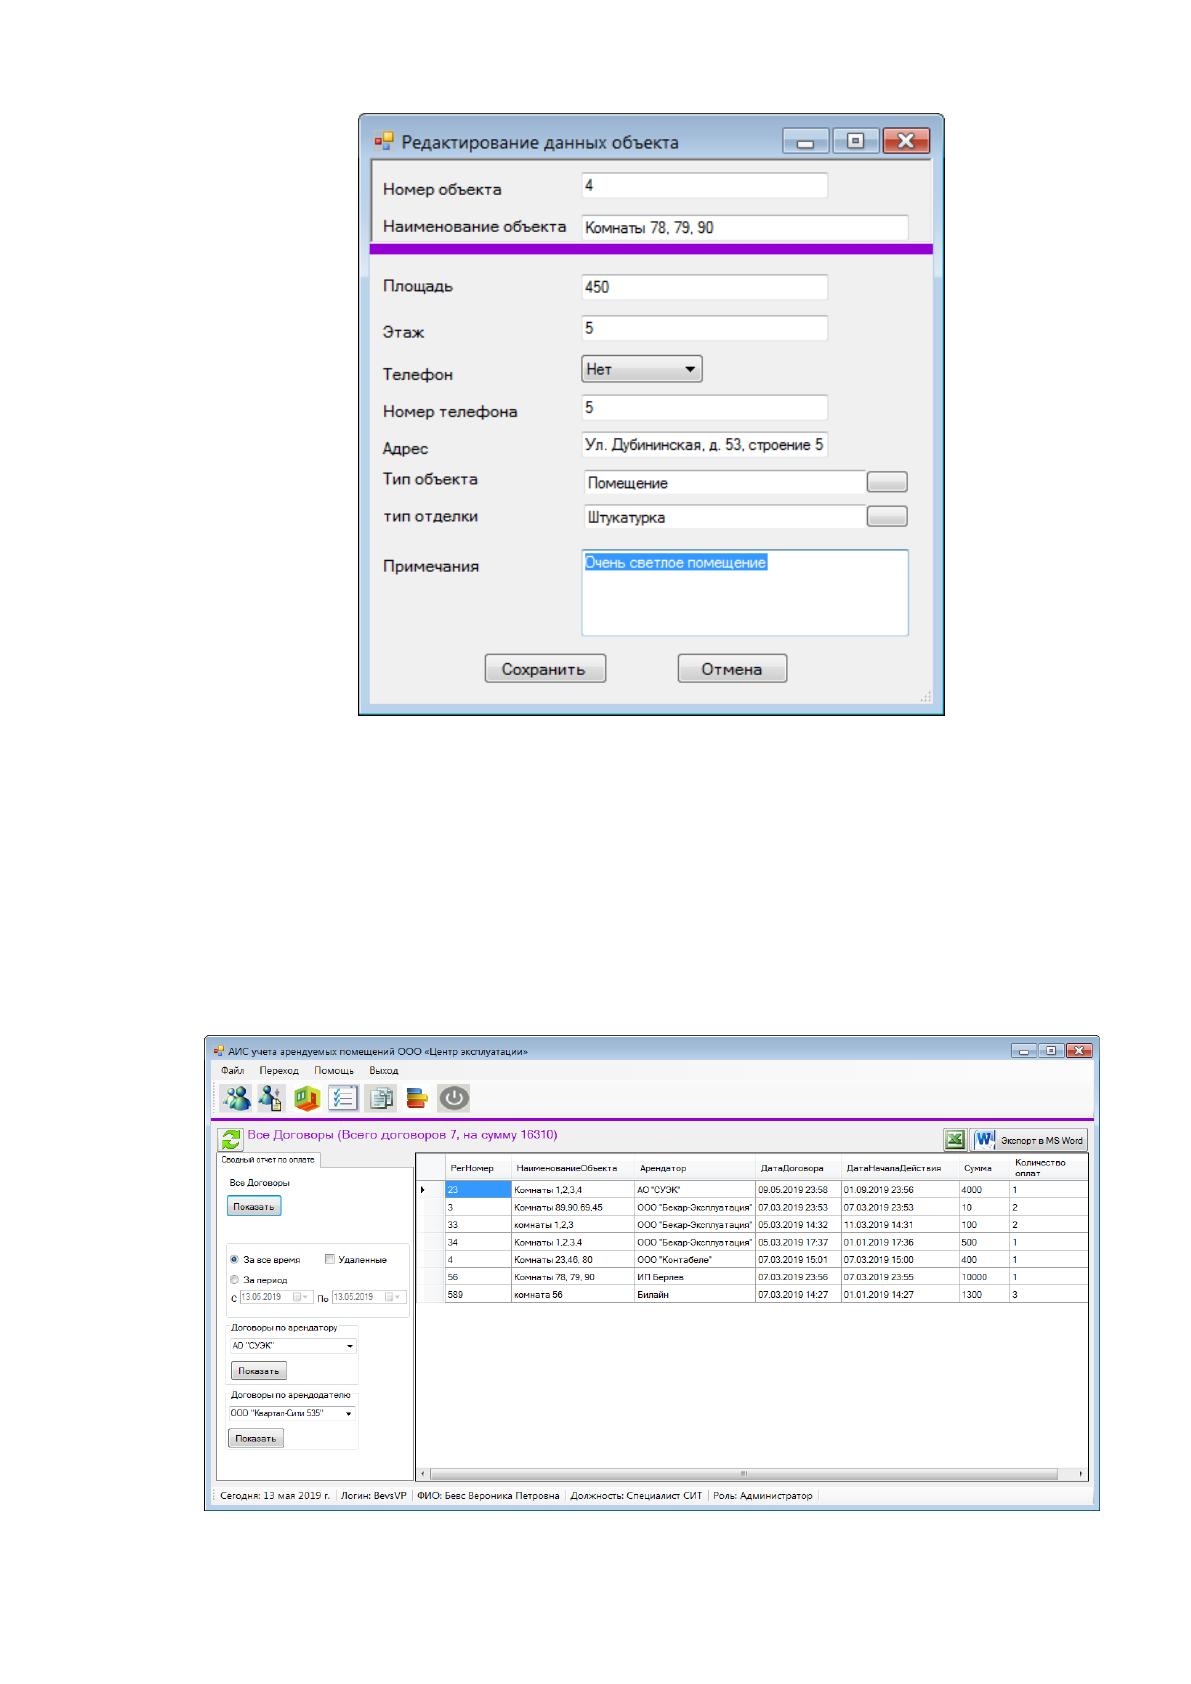Screen dimensions: 1191x1684
Task: Open the landlord dropdown ООО "Квартал-Сити 535"
Action: (x=293, y=1413)
